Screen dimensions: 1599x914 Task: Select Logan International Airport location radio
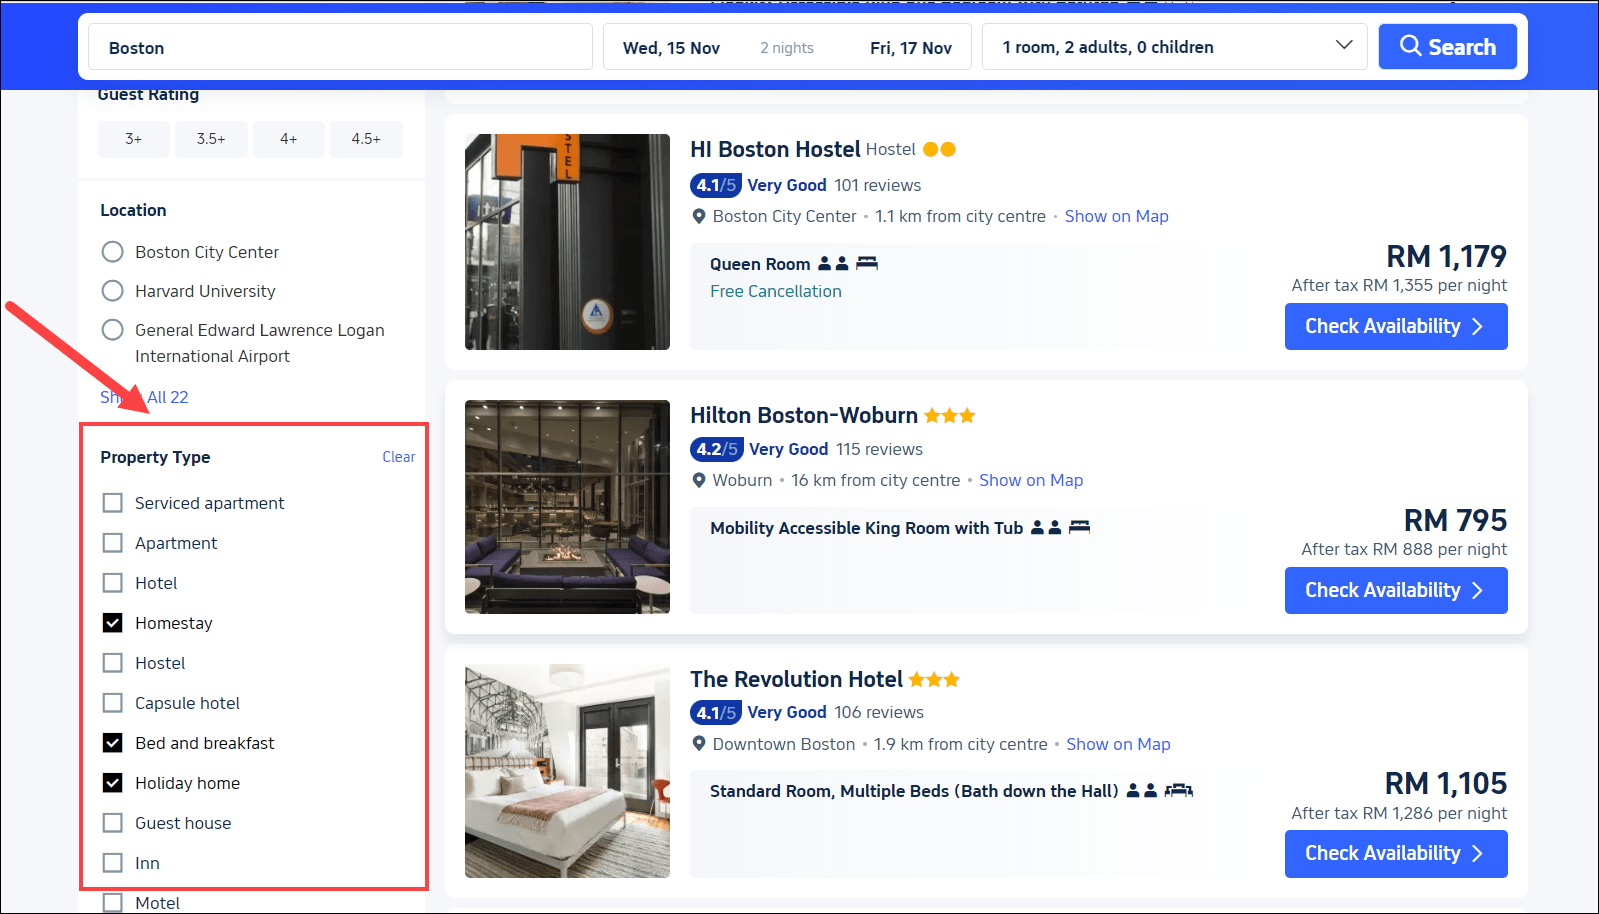click(113, 330)
